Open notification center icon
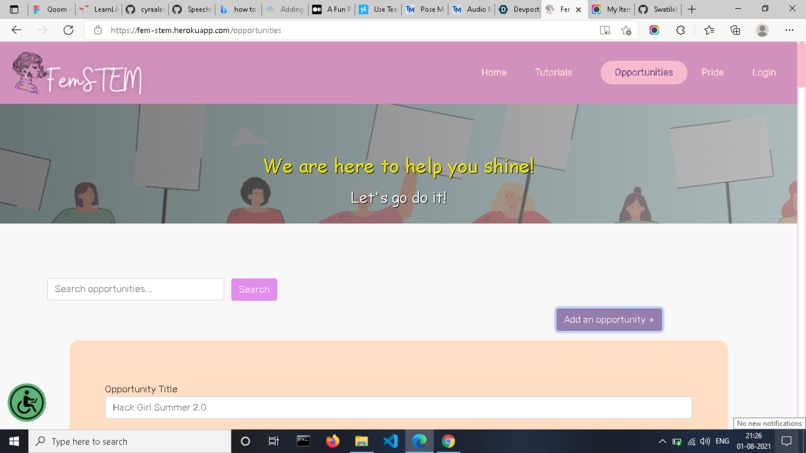 (786, 441)
